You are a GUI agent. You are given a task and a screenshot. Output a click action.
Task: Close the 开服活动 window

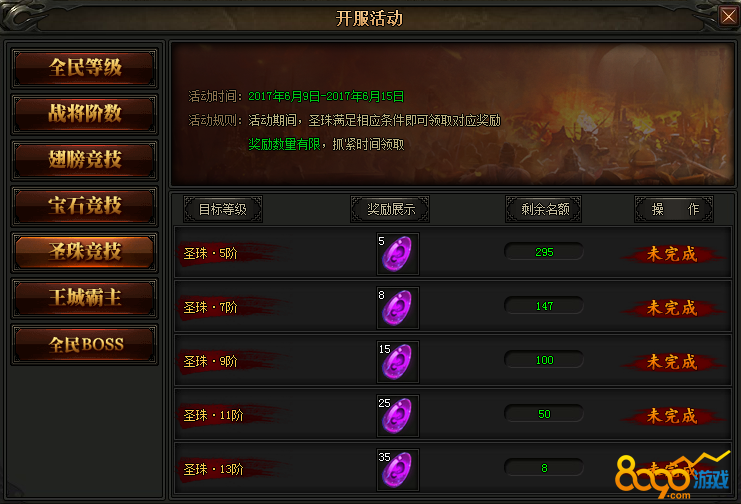tap(728, 16)
